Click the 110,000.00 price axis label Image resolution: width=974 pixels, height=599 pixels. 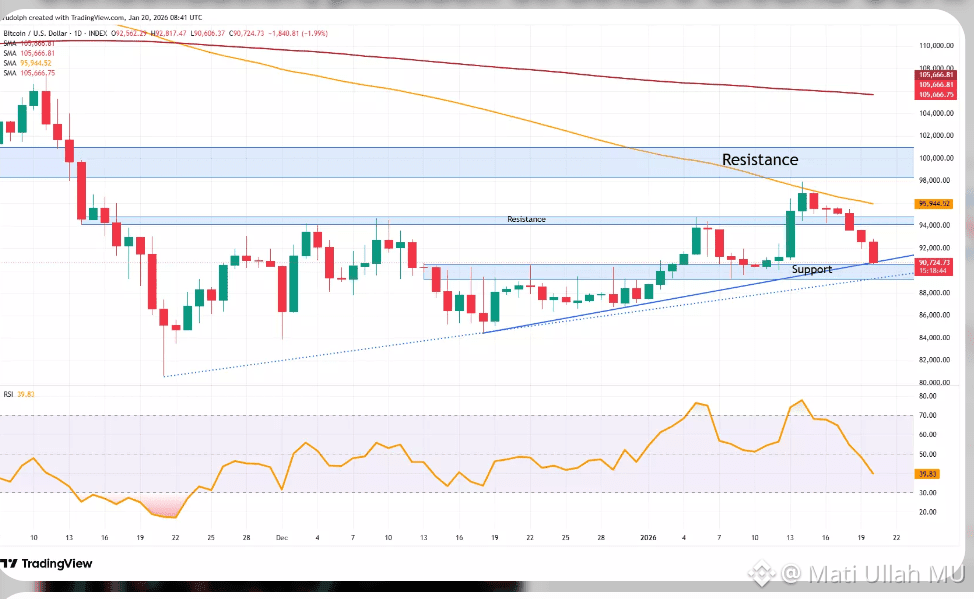tap(936, 46)
